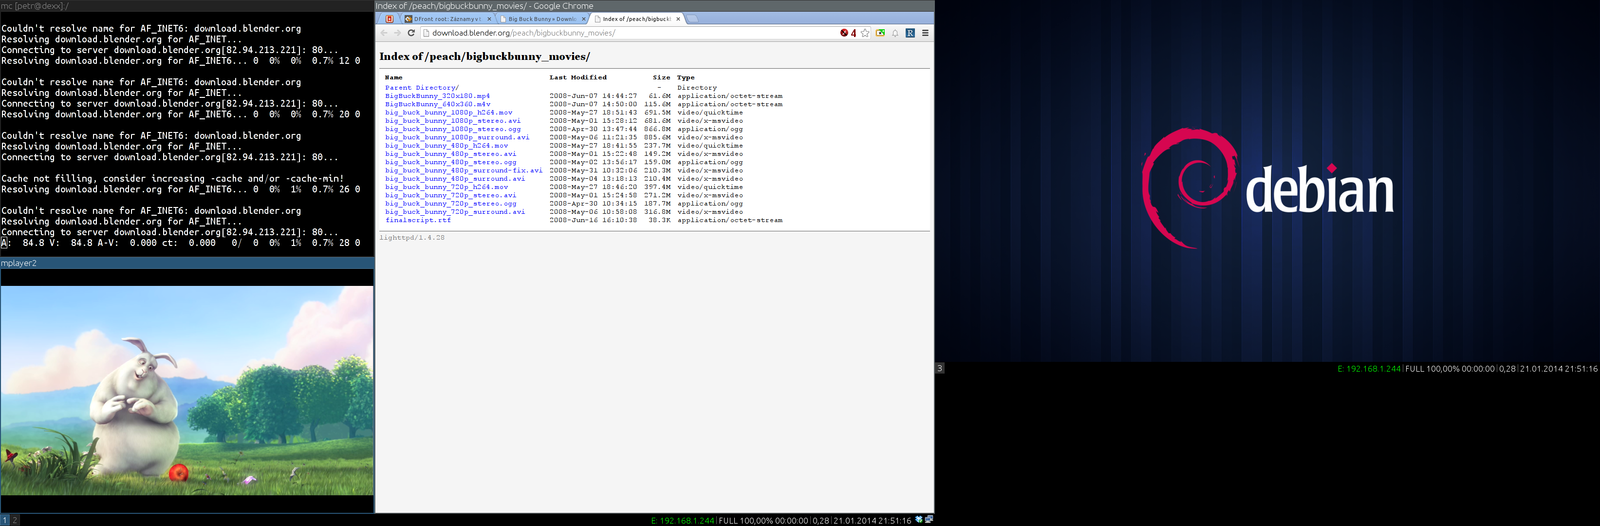Open the Chrome hamburger menu
The image size is (1600, 526).
click(925, 33)
